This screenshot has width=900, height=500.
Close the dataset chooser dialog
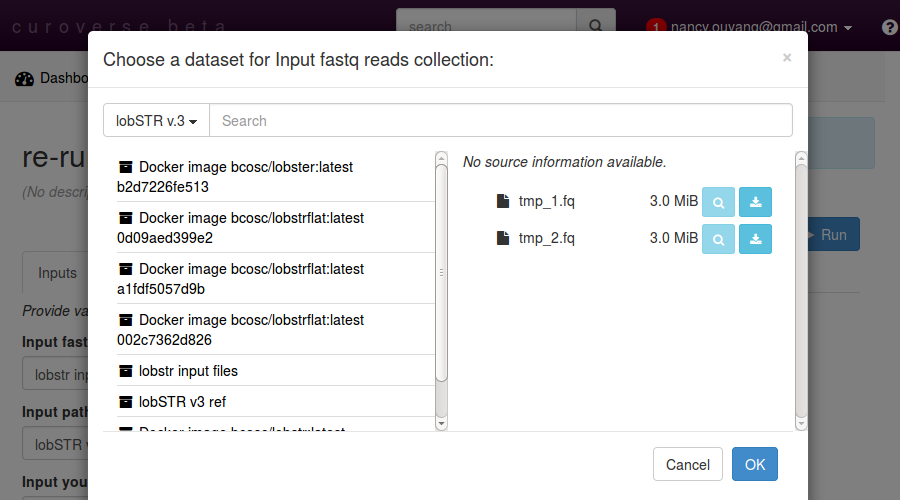[x=787, y=58]
